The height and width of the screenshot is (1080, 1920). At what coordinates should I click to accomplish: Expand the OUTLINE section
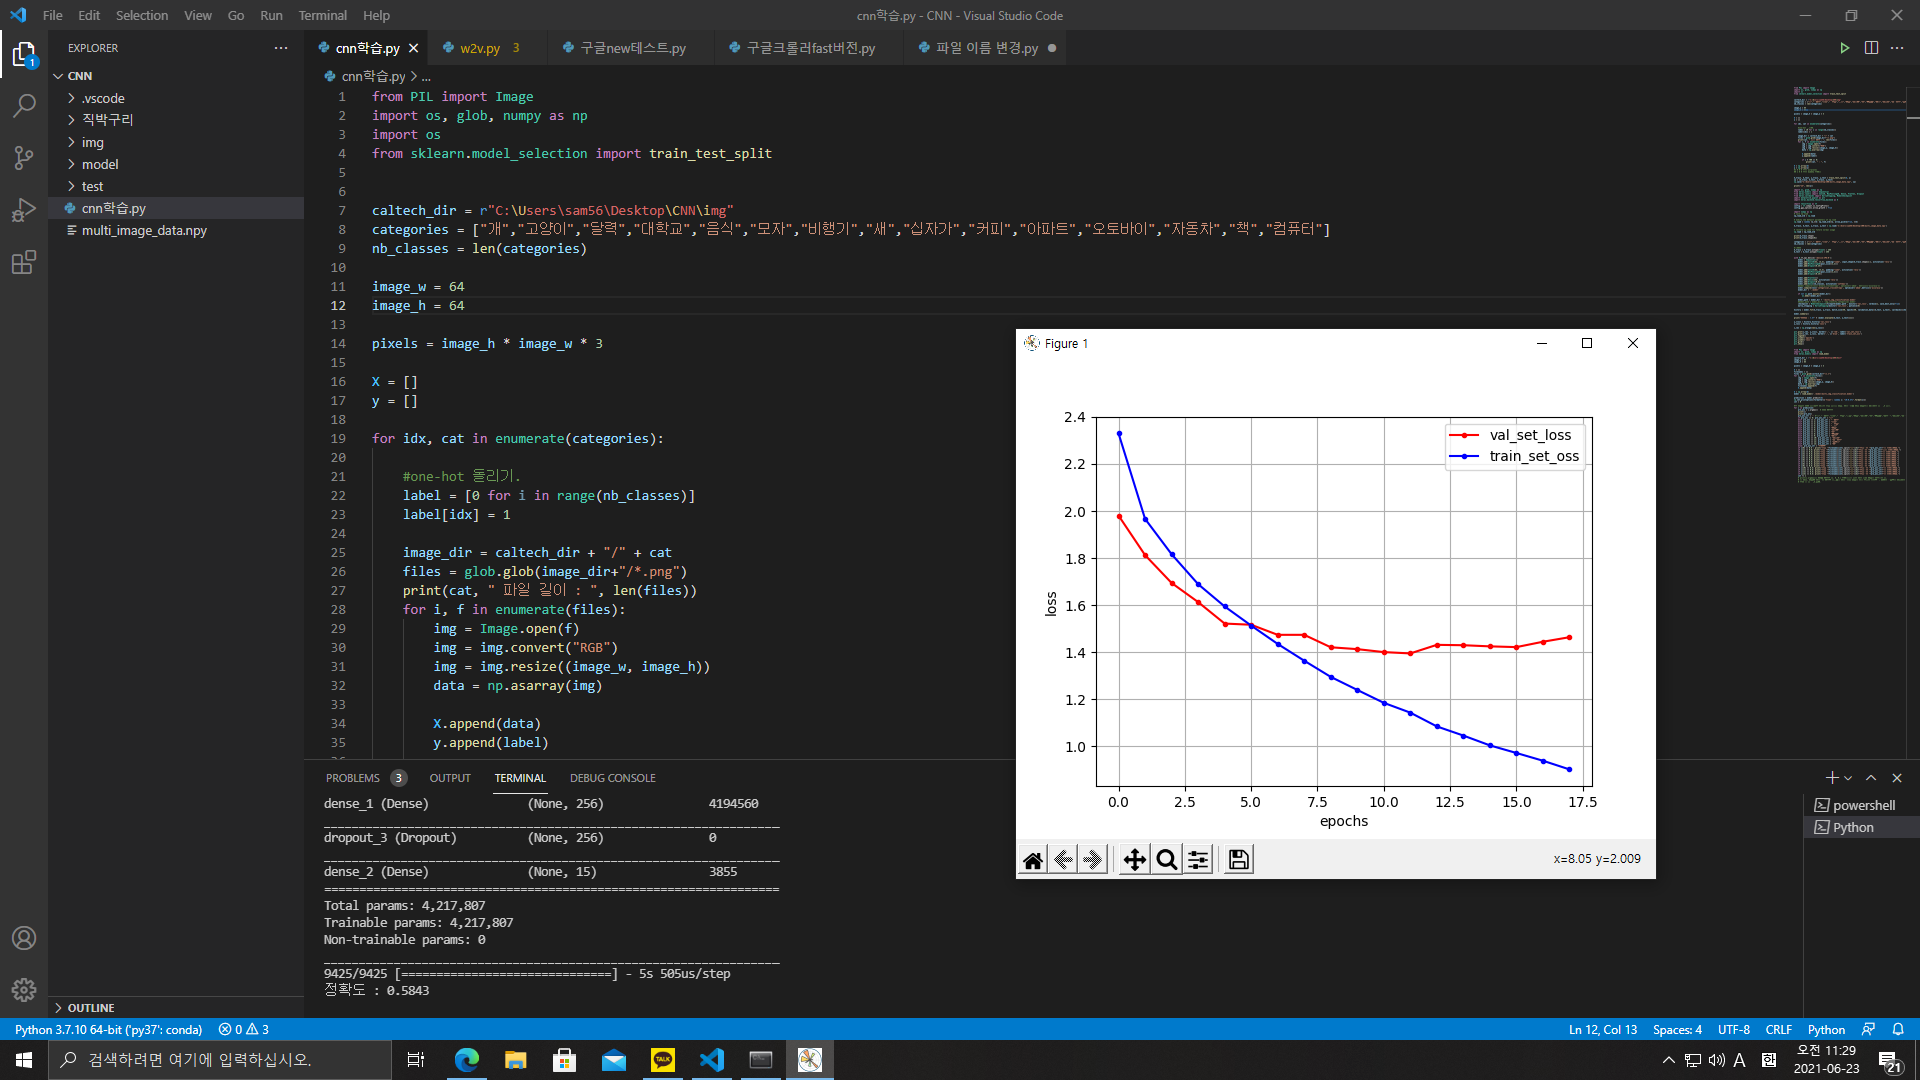(x=90, y=1007)
